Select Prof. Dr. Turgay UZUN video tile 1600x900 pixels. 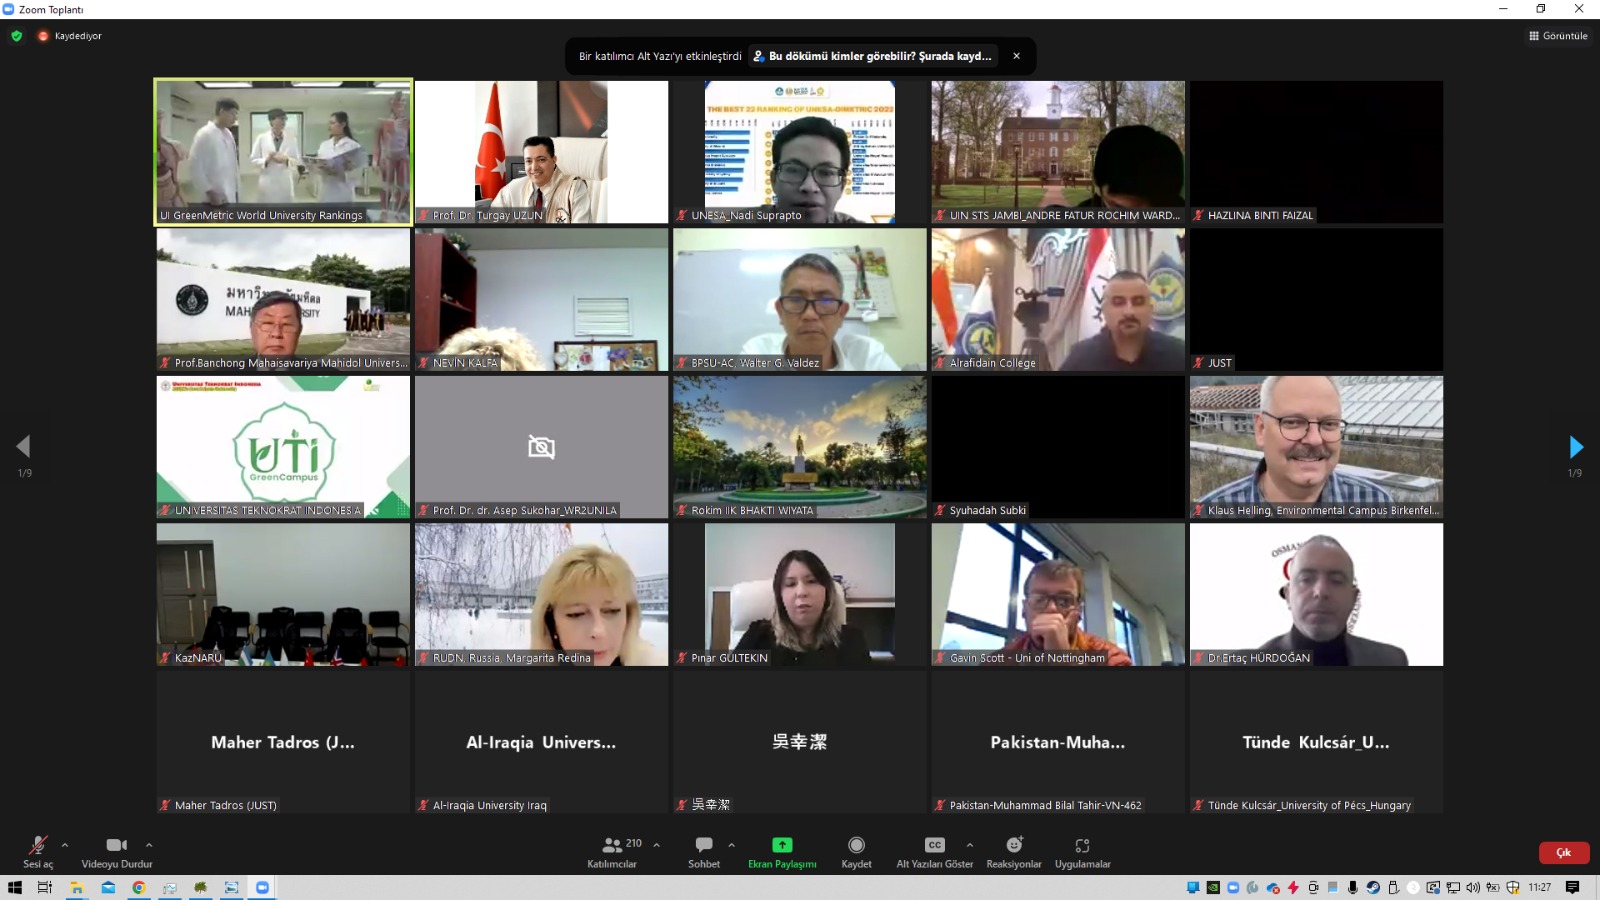pos(541,152)
